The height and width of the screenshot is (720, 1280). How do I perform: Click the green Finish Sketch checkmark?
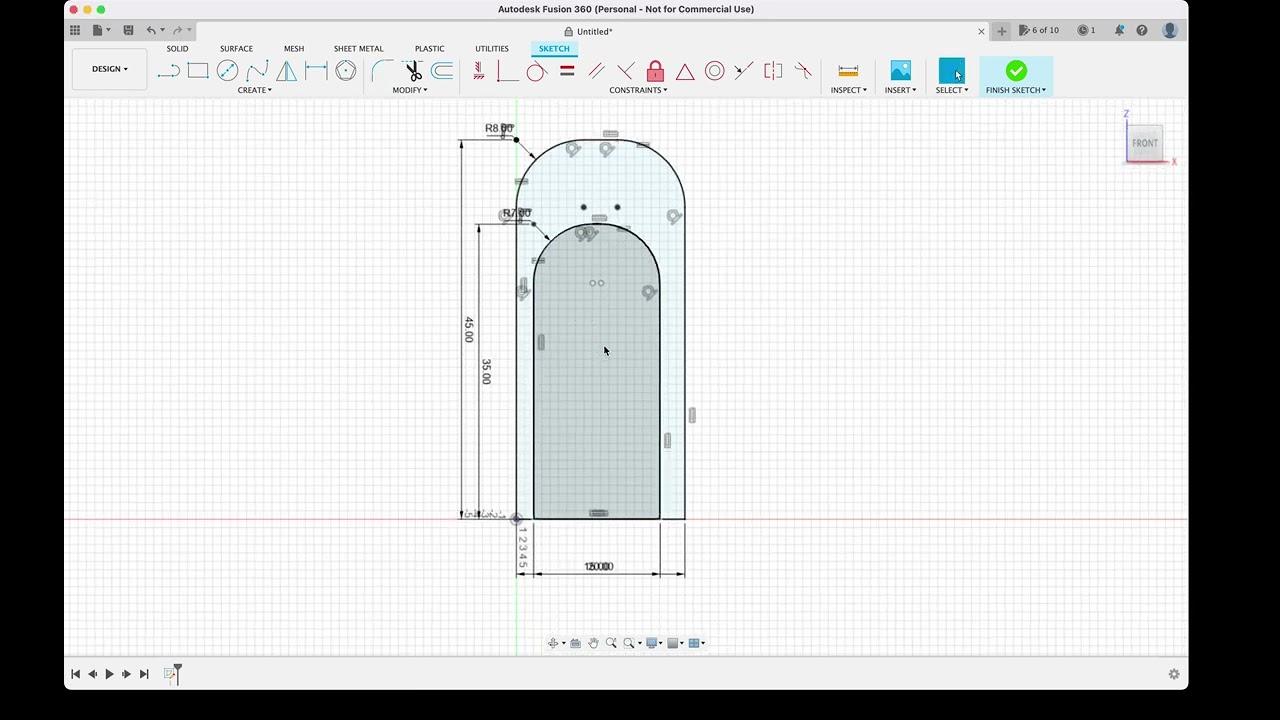tap(1016, 71)
